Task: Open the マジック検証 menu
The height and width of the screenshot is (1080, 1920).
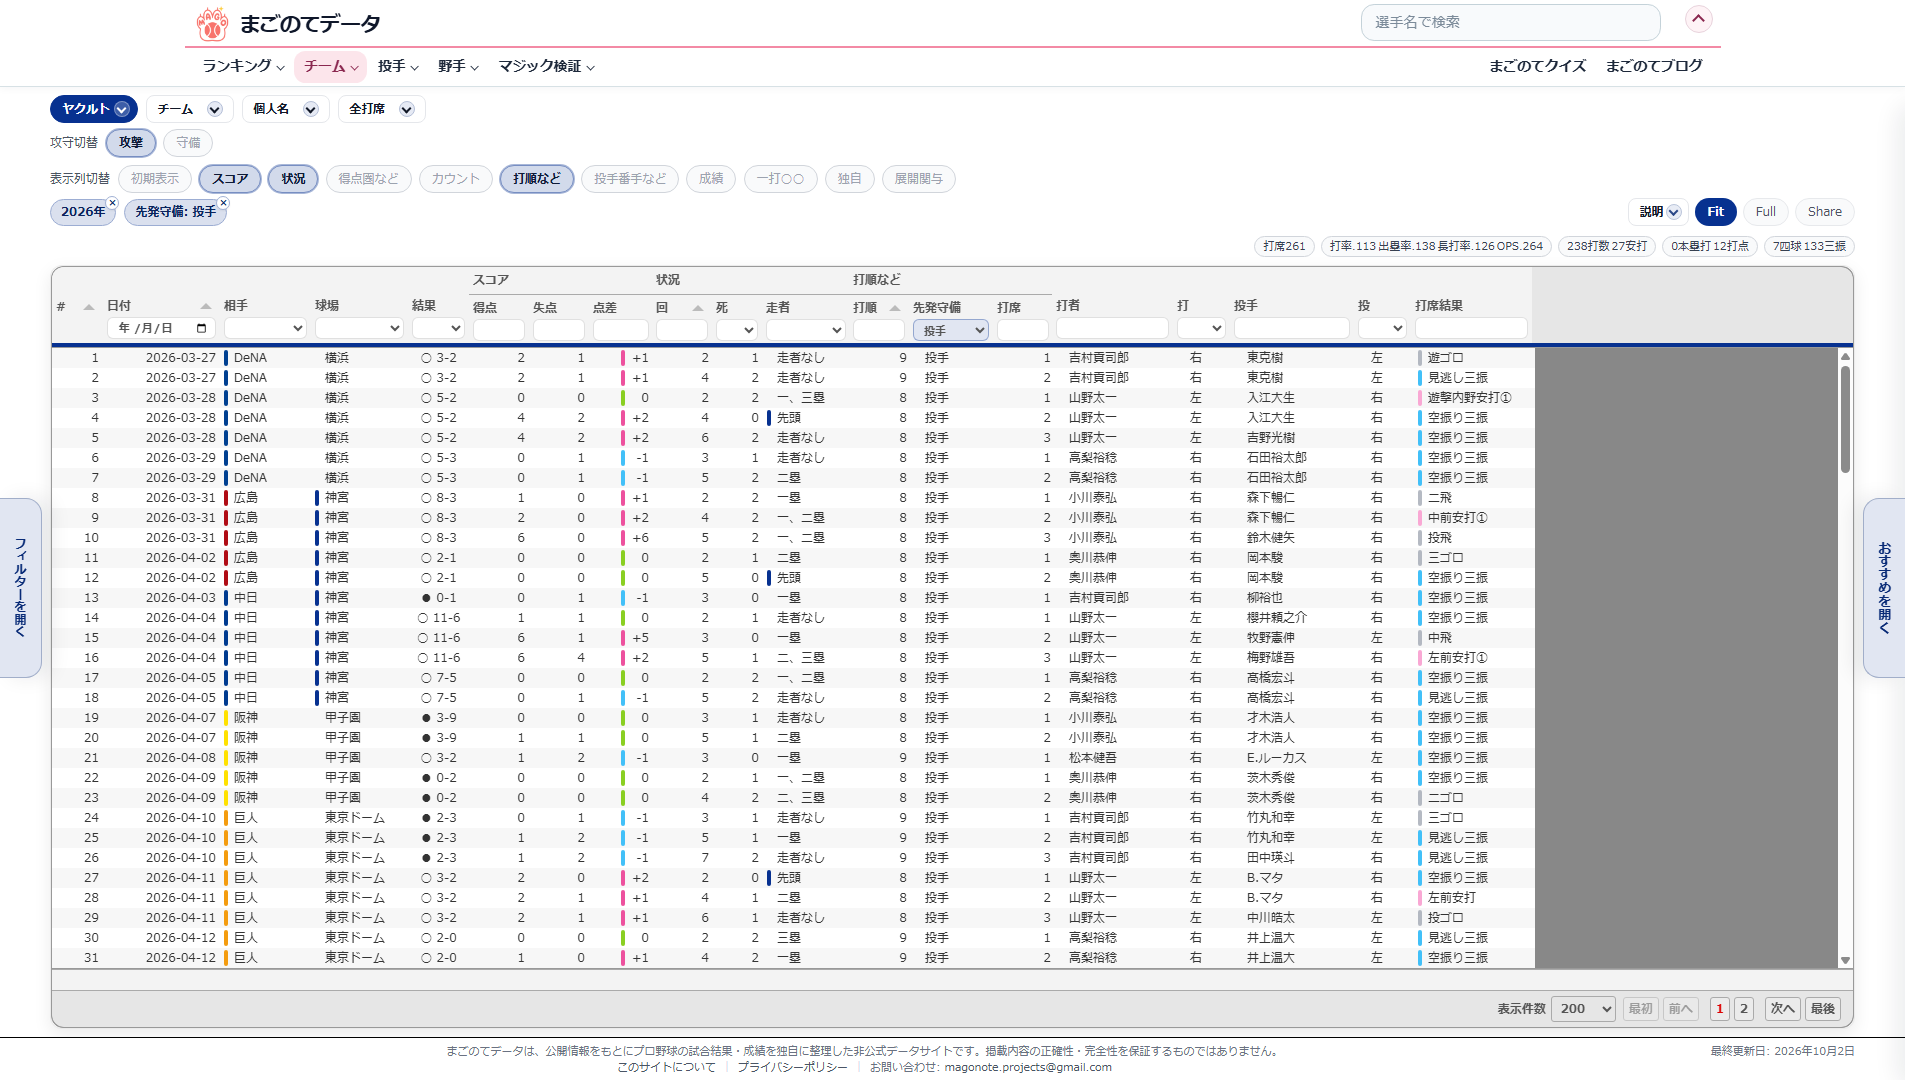Action: (x=547, y=66)
